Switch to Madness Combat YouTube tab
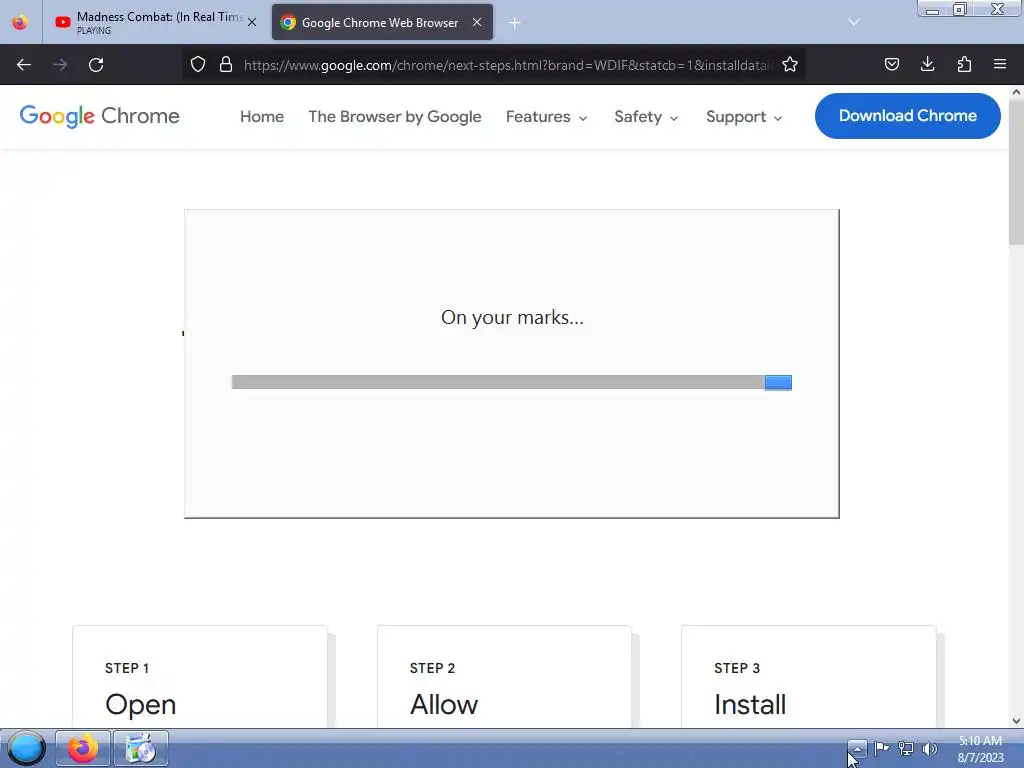 (x=155, y=22)
